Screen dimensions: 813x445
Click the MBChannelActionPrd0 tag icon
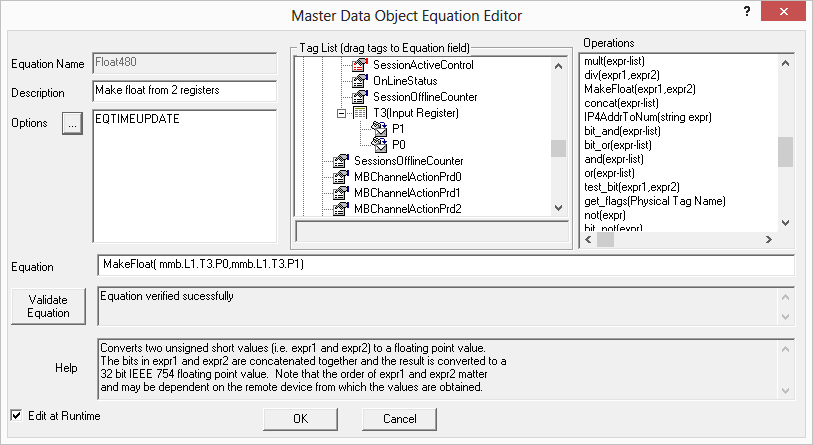click(x=341, y=177)
